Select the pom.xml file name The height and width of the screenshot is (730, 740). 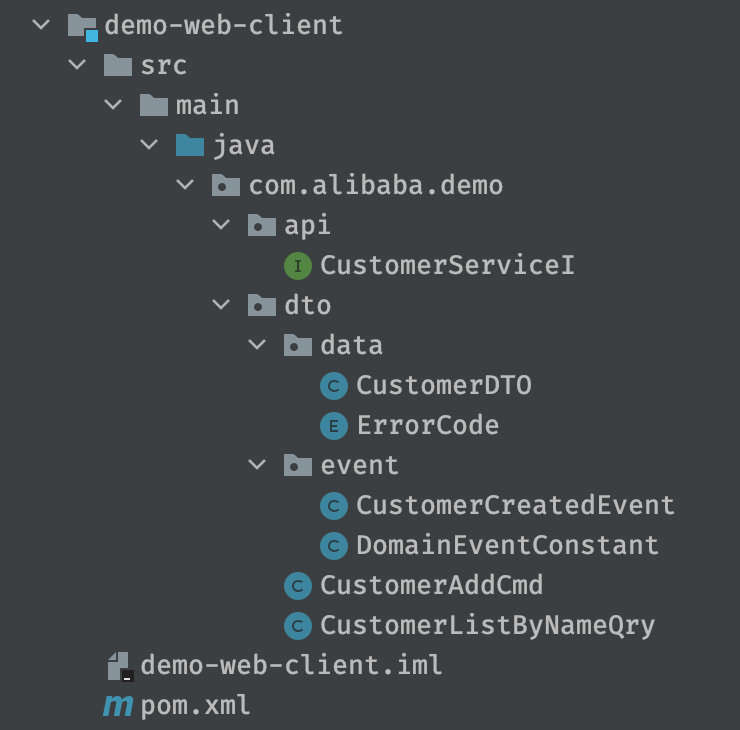click(195, 706)
